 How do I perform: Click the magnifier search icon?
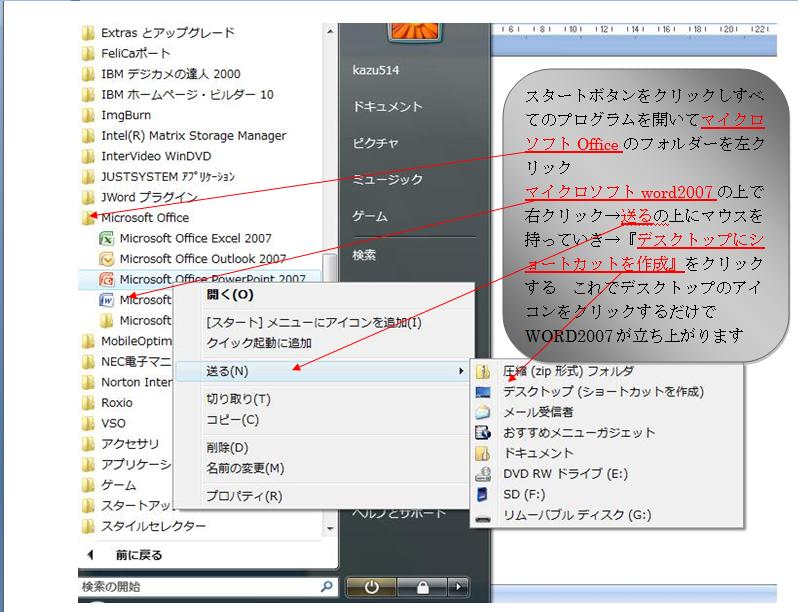327,587
